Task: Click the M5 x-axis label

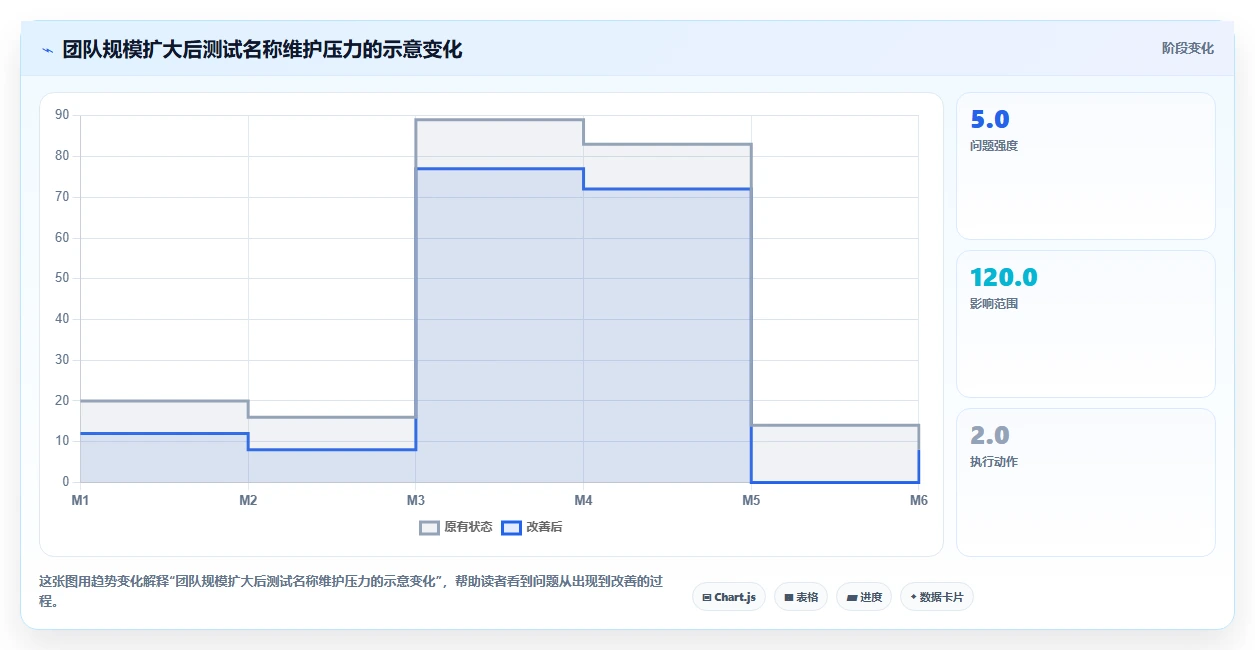Action: 751,501
